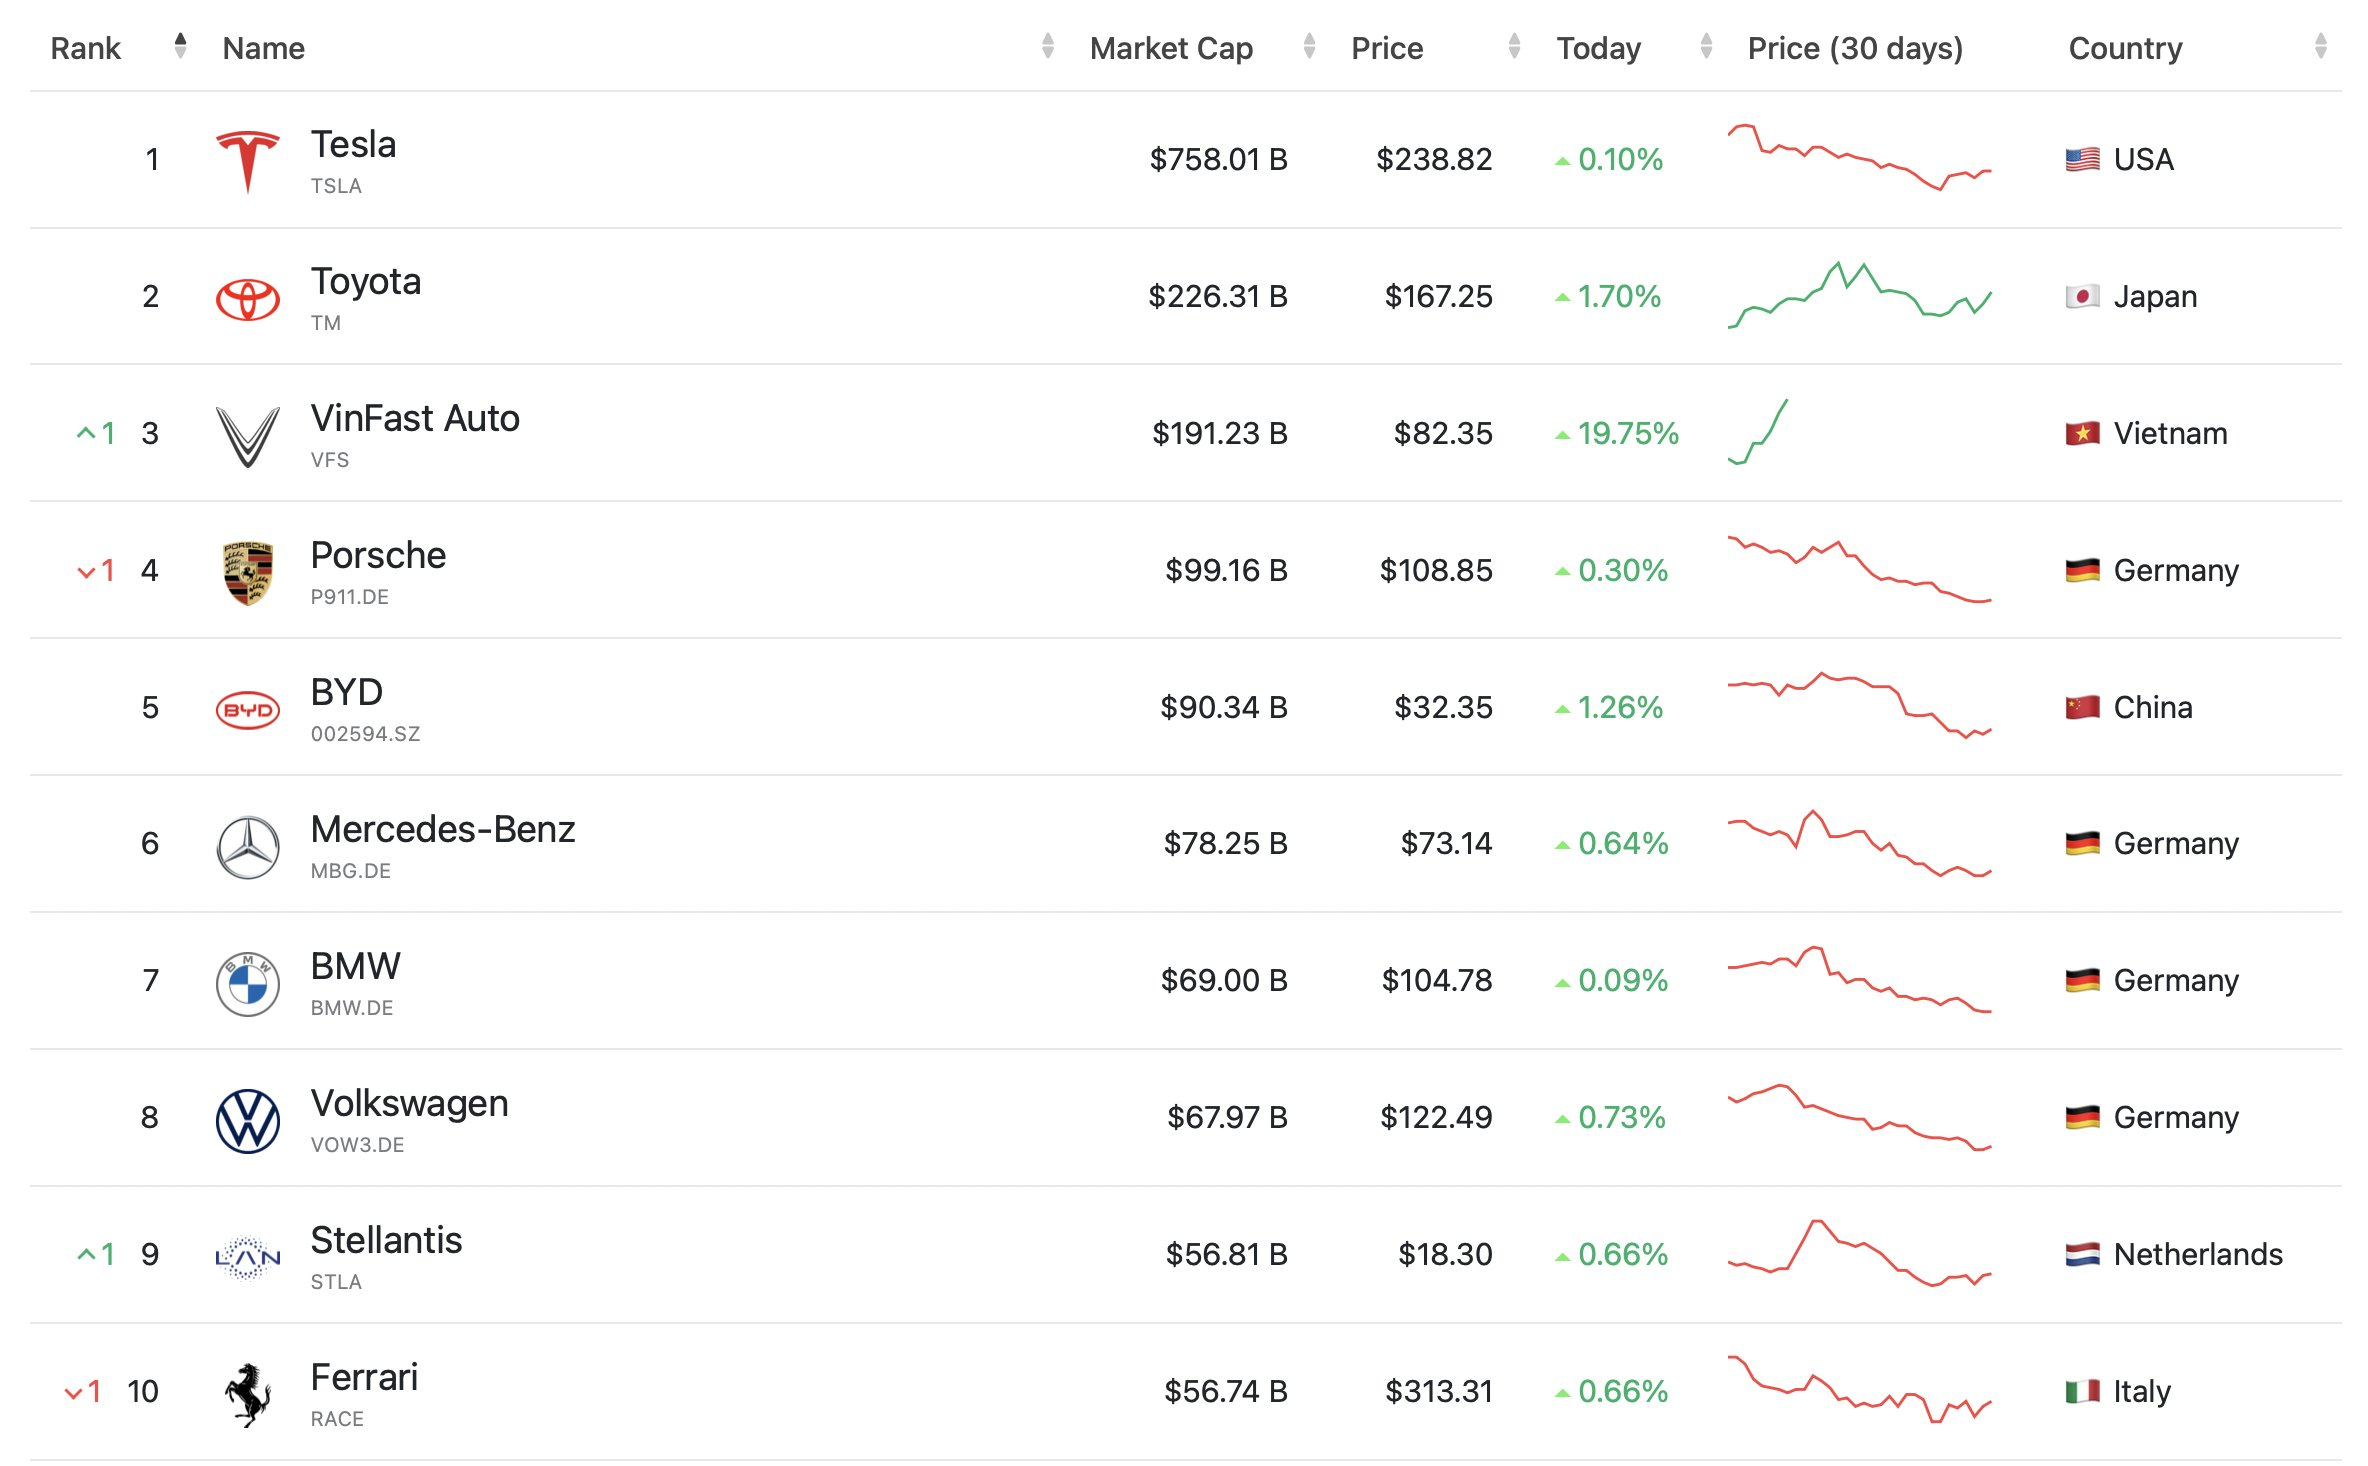Screen dimensions: 2368x1466
Task: Click Porsche ticker P911.DE
Action: click(349, 597)
